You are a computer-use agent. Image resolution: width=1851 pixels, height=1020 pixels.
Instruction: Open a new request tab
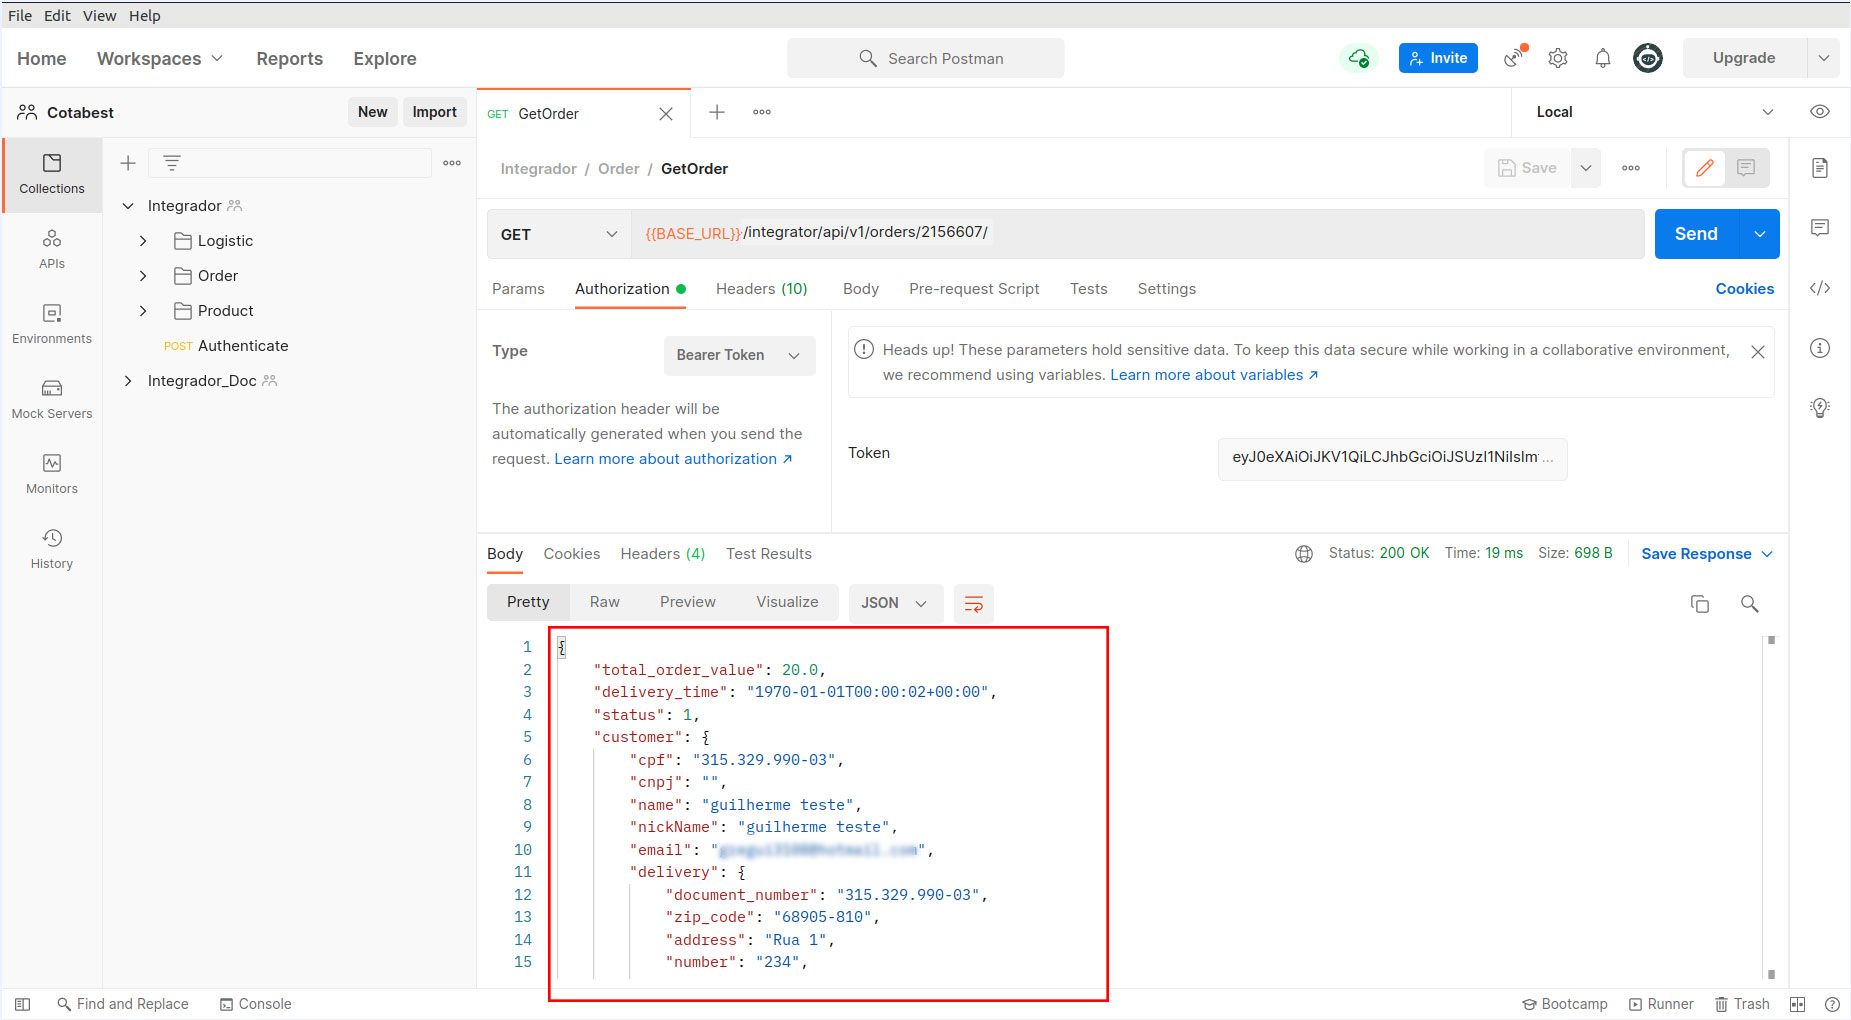pos(716,112)
